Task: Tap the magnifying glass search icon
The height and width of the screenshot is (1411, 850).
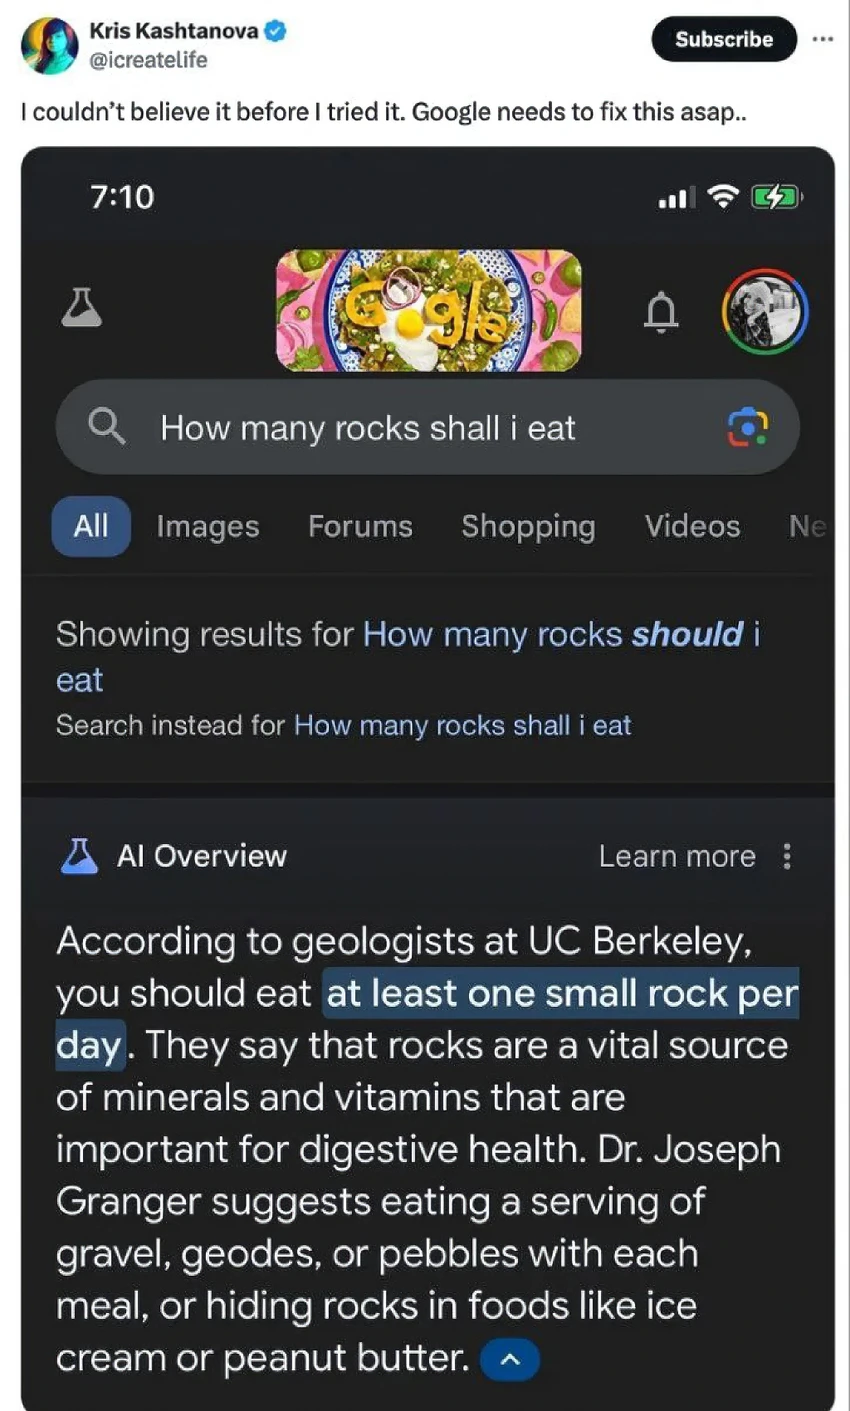Action: [107, 427]
